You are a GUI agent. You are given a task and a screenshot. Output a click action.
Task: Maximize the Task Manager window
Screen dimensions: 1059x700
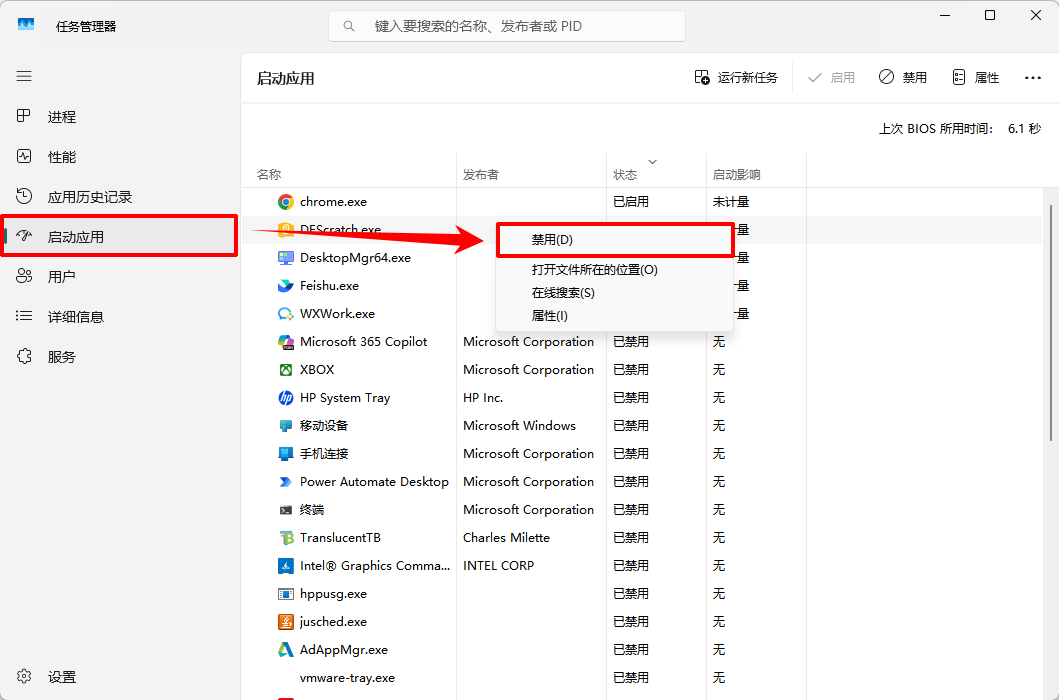(x=989, y=15)
